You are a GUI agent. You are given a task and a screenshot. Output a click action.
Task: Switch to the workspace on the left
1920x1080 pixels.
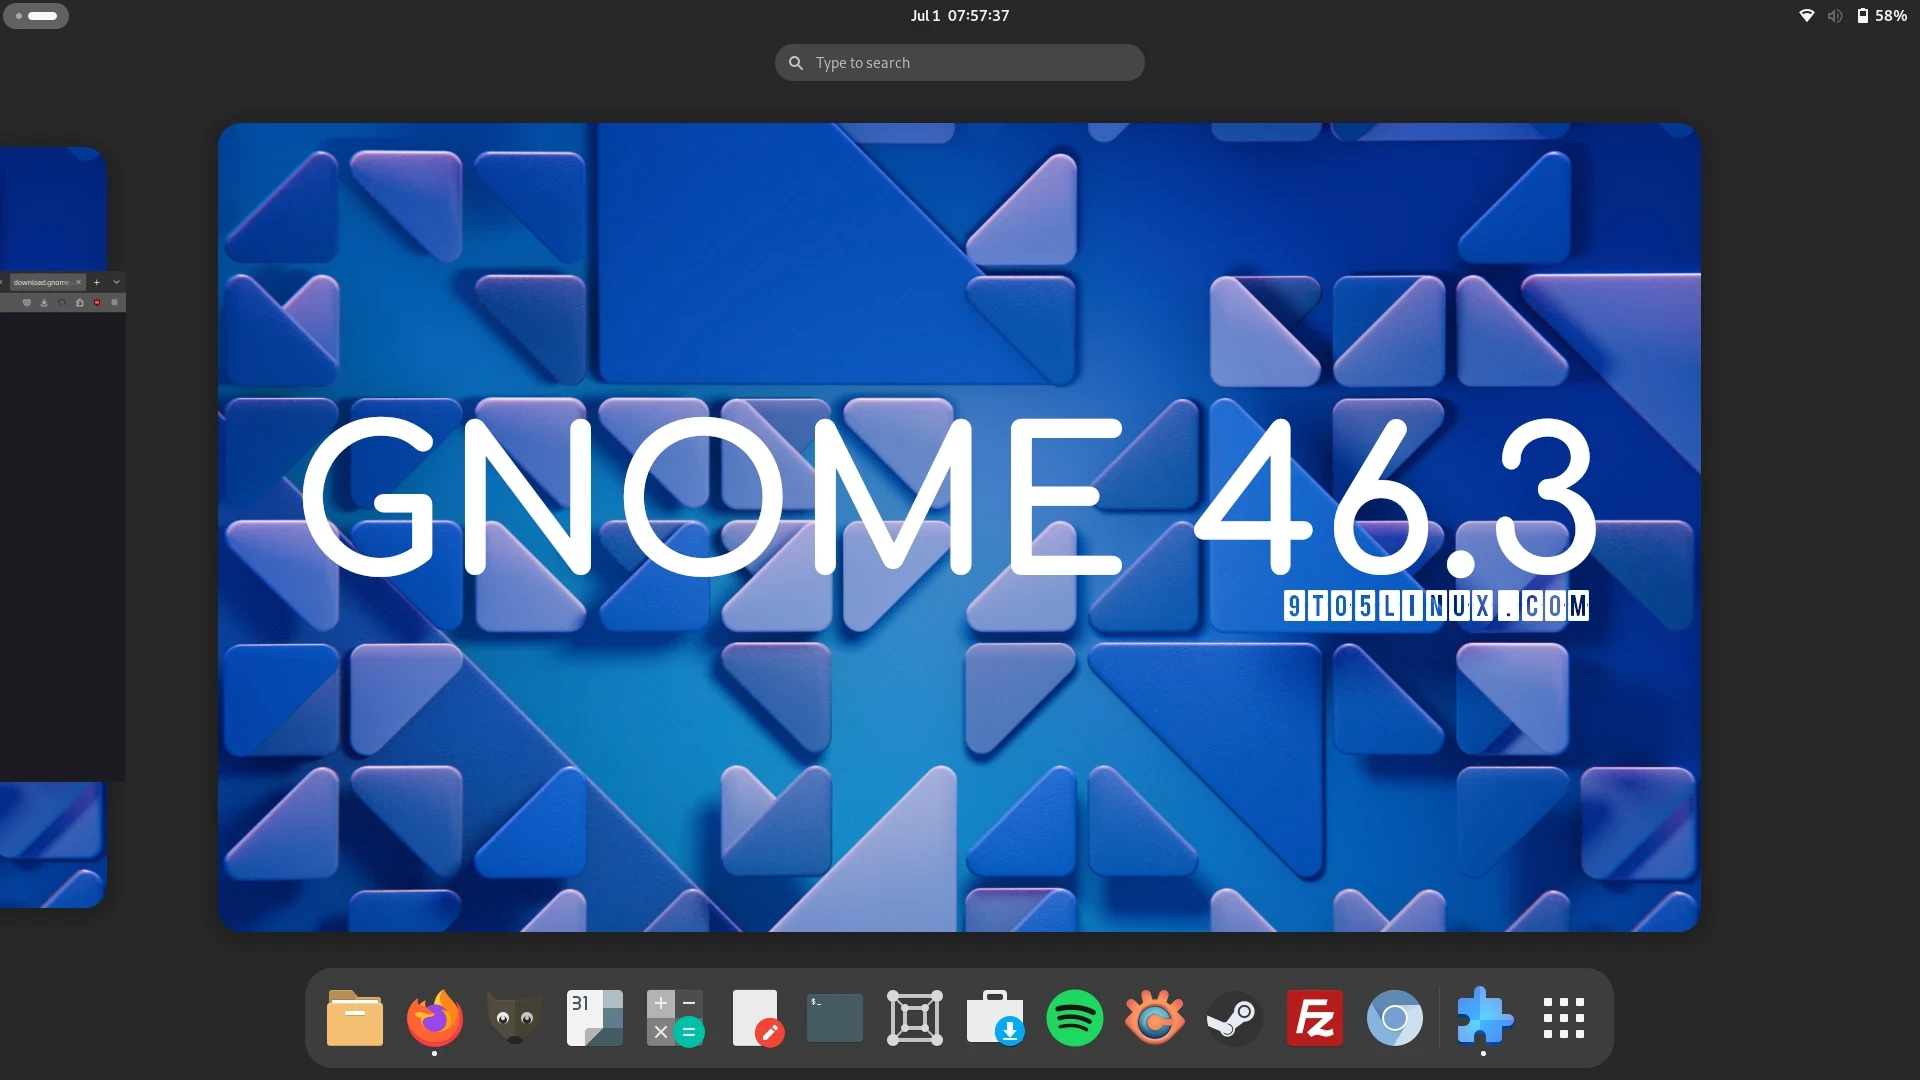(x=55, y=527)
